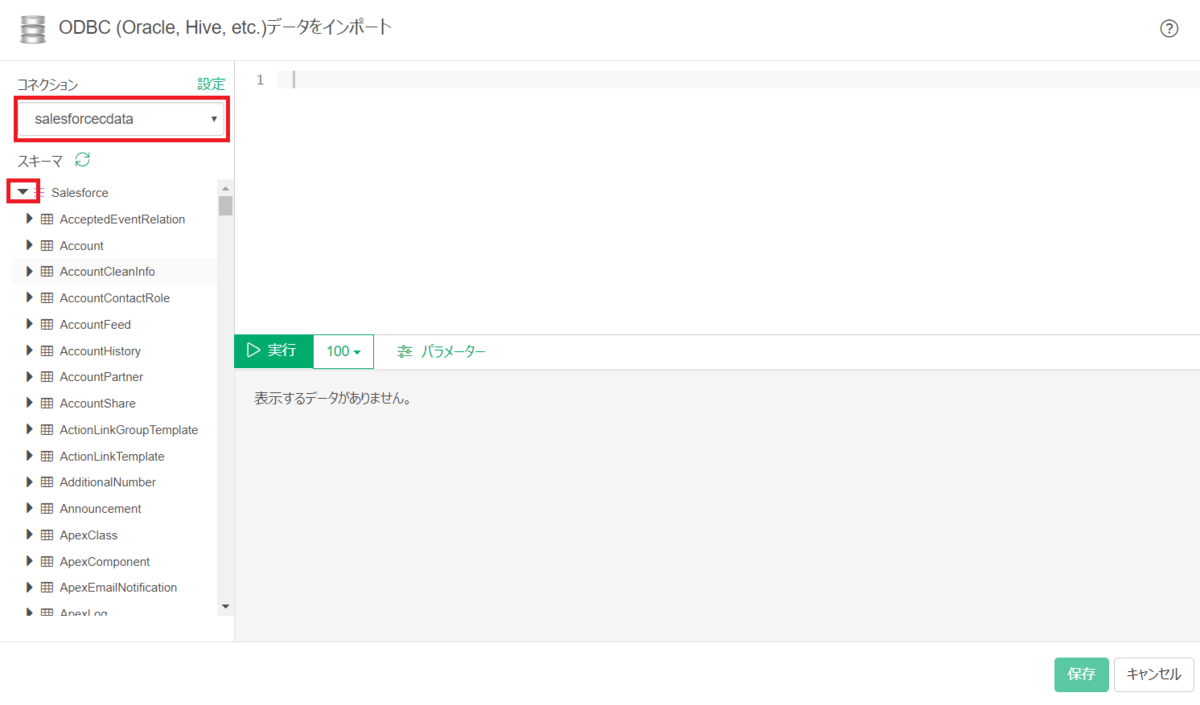
Task: Expand the Account table node
Action: point(30,245)
